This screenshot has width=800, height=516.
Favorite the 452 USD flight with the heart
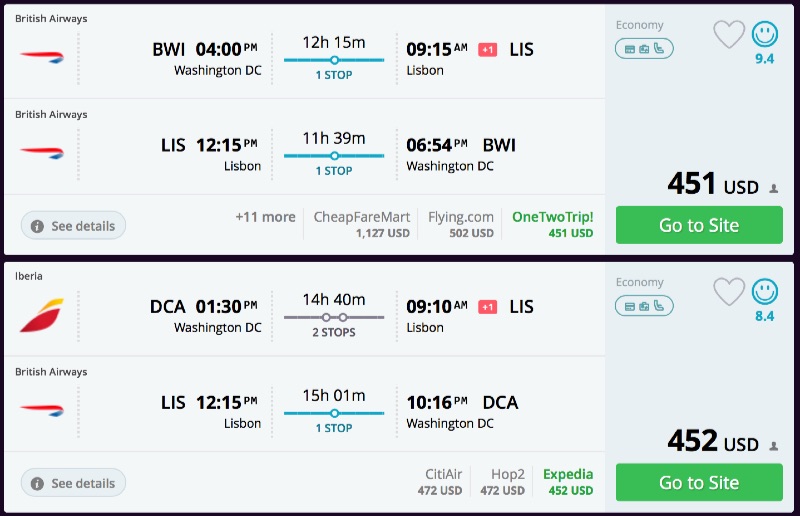(729, 292)
